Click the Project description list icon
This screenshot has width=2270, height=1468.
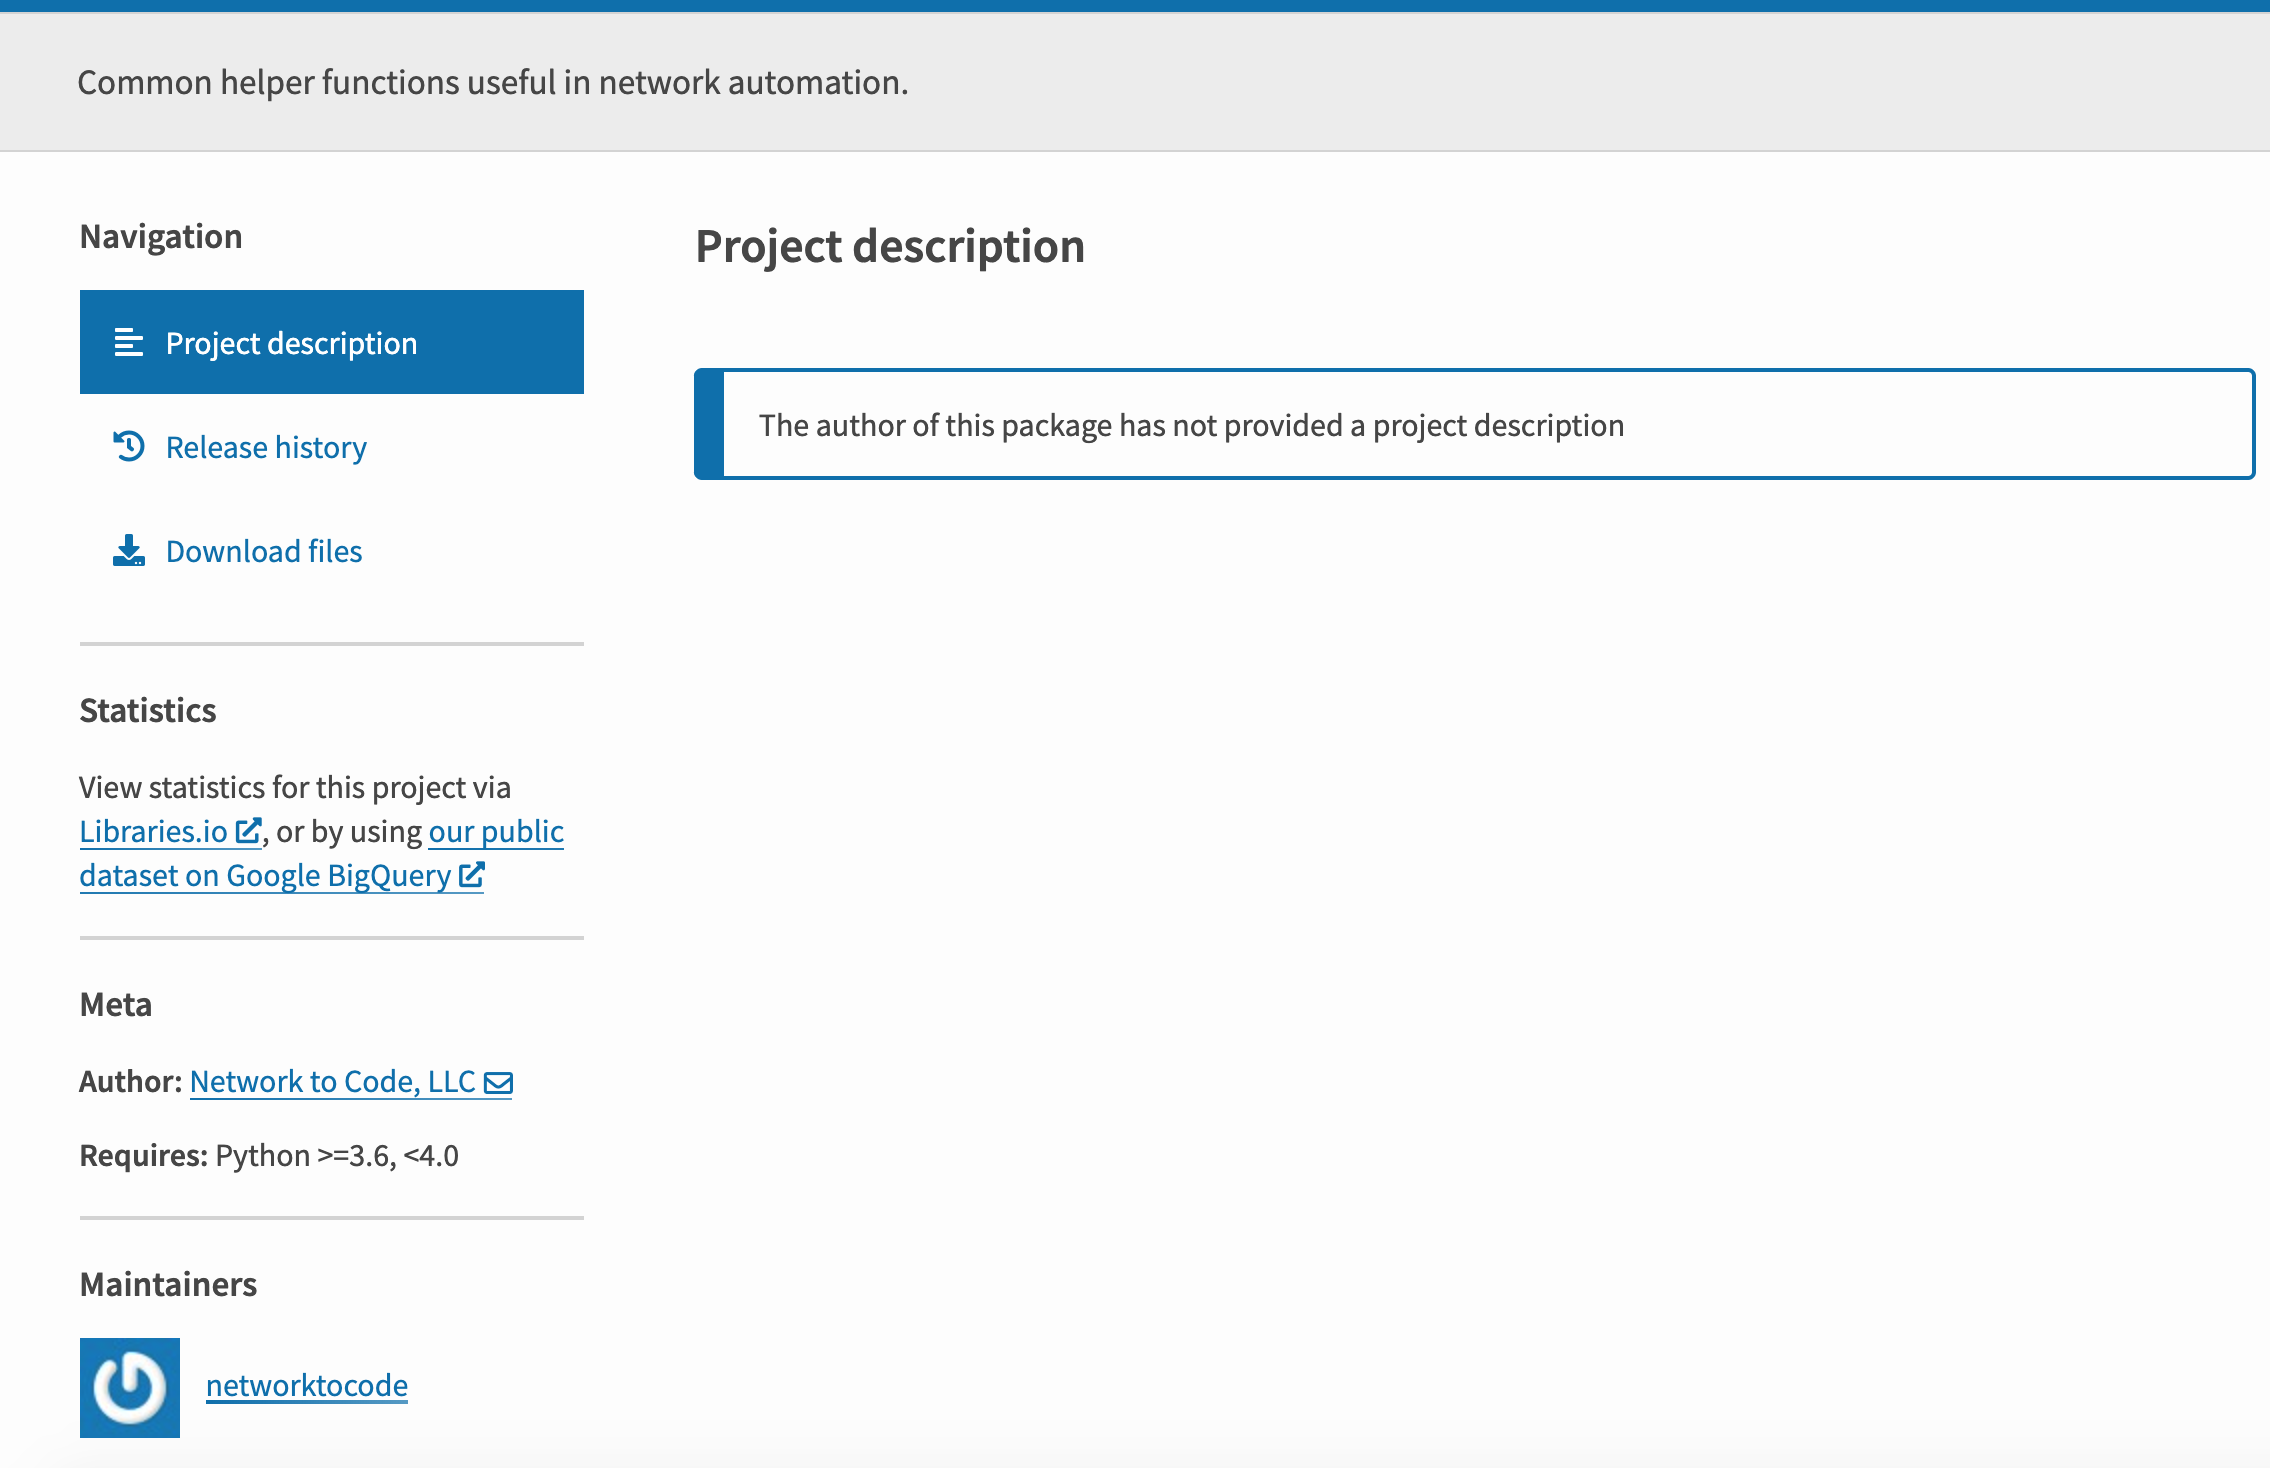point(129,343)
